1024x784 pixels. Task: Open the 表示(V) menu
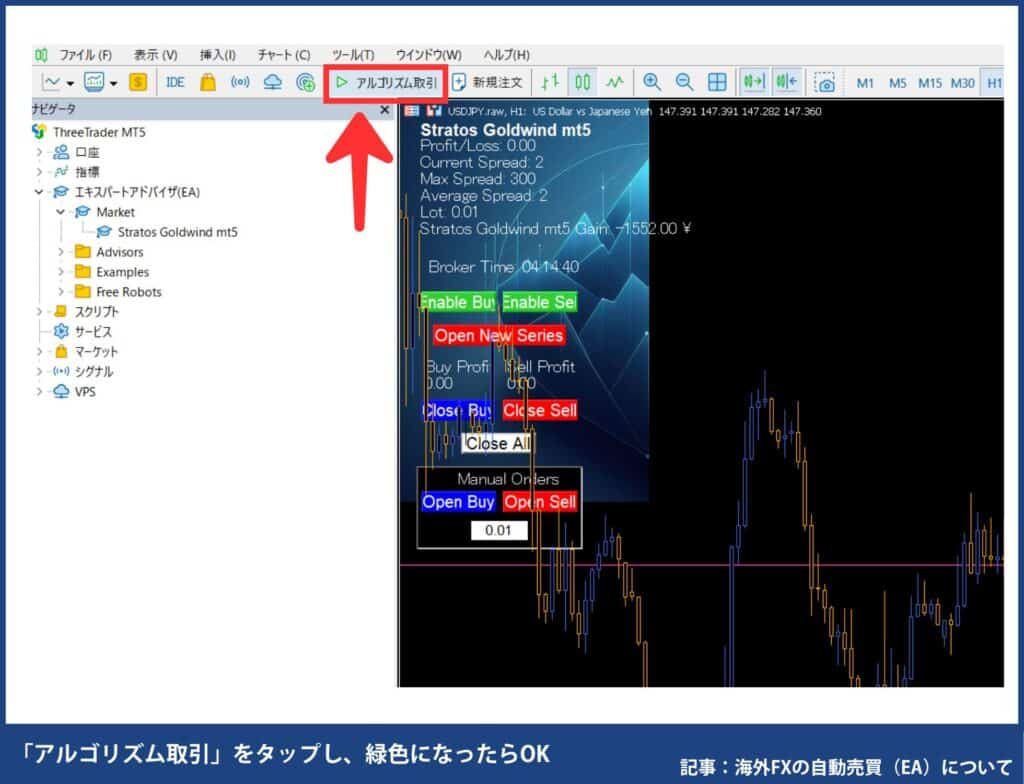pyautogui.click(x=155, y=55)
